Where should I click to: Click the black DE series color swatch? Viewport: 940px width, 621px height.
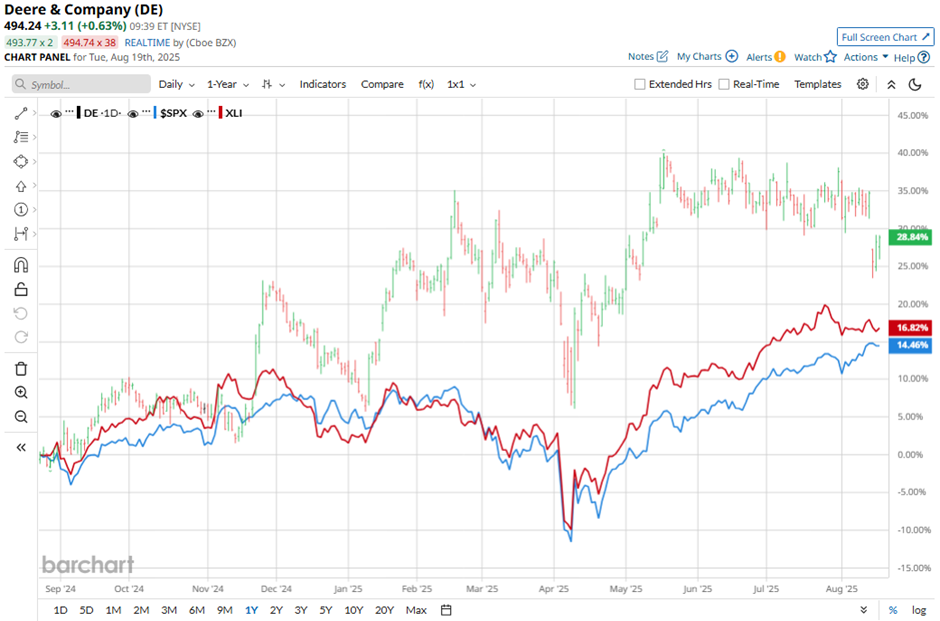[79, 113]
